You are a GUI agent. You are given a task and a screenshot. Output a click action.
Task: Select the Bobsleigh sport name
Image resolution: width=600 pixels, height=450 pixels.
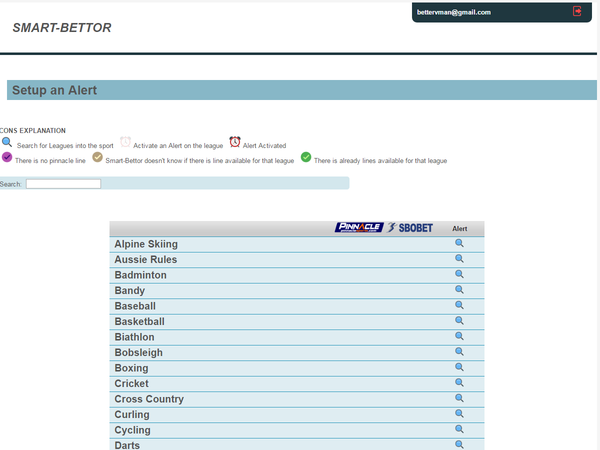coord(138,353)
